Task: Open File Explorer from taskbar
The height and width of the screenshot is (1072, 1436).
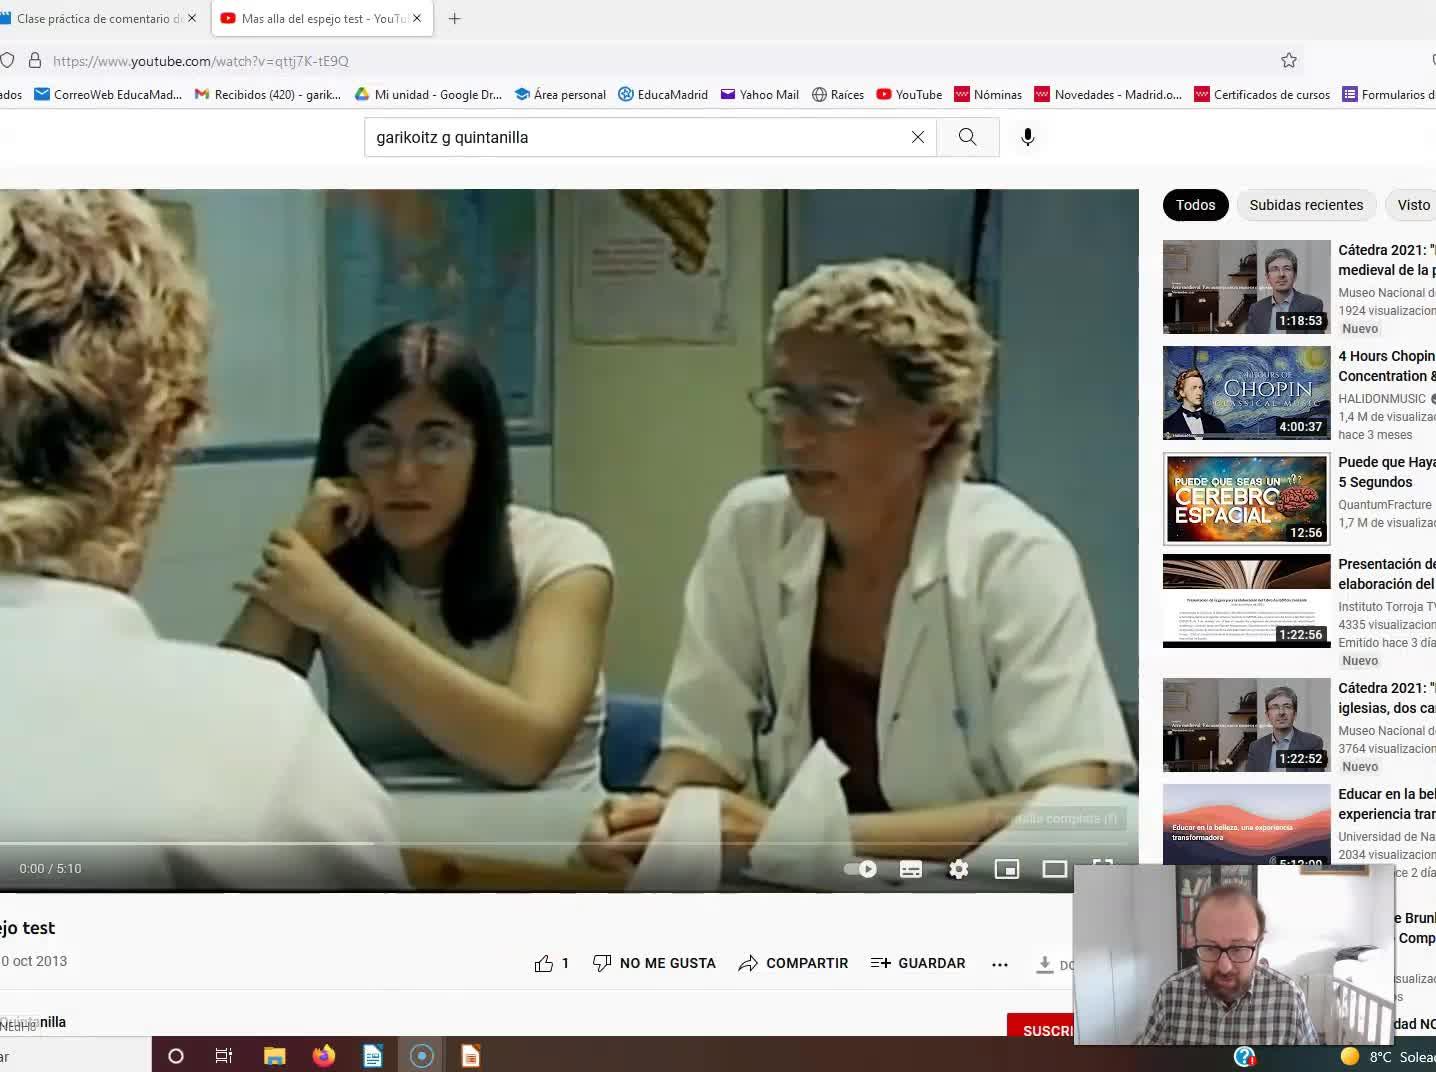Action: 274,1055
